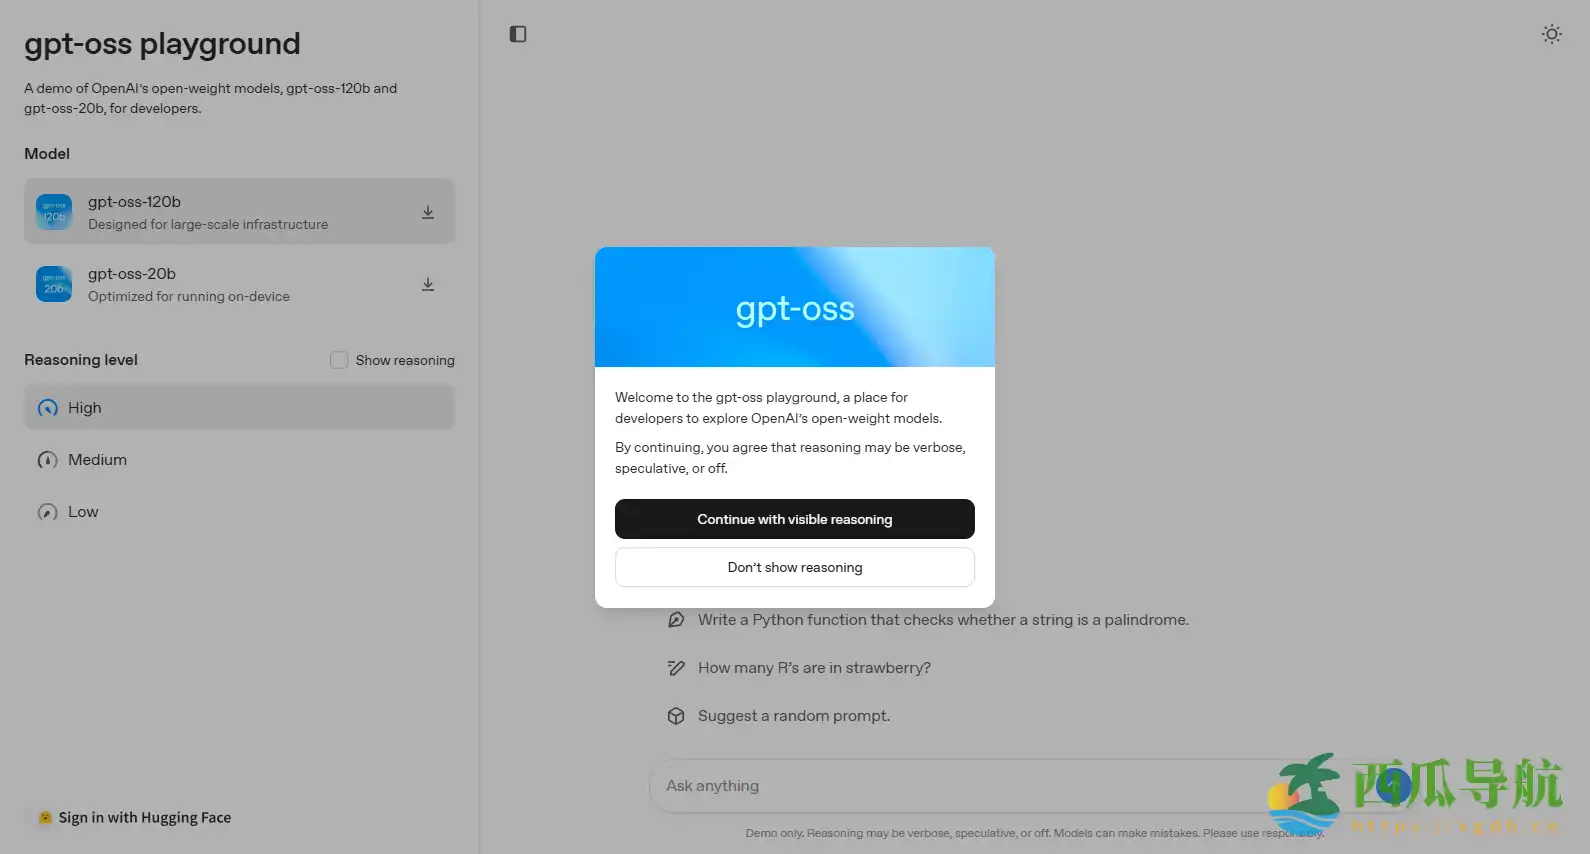Sign in with Hugging Face

point(135,817)
